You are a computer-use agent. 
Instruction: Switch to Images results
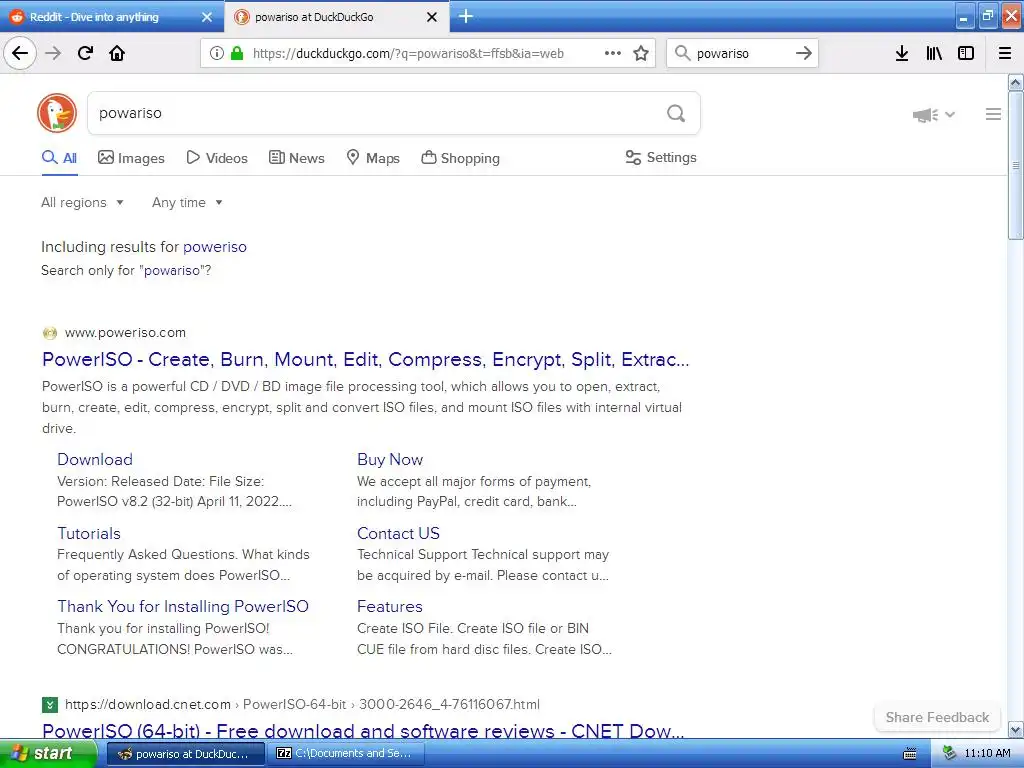coord(131,158)
